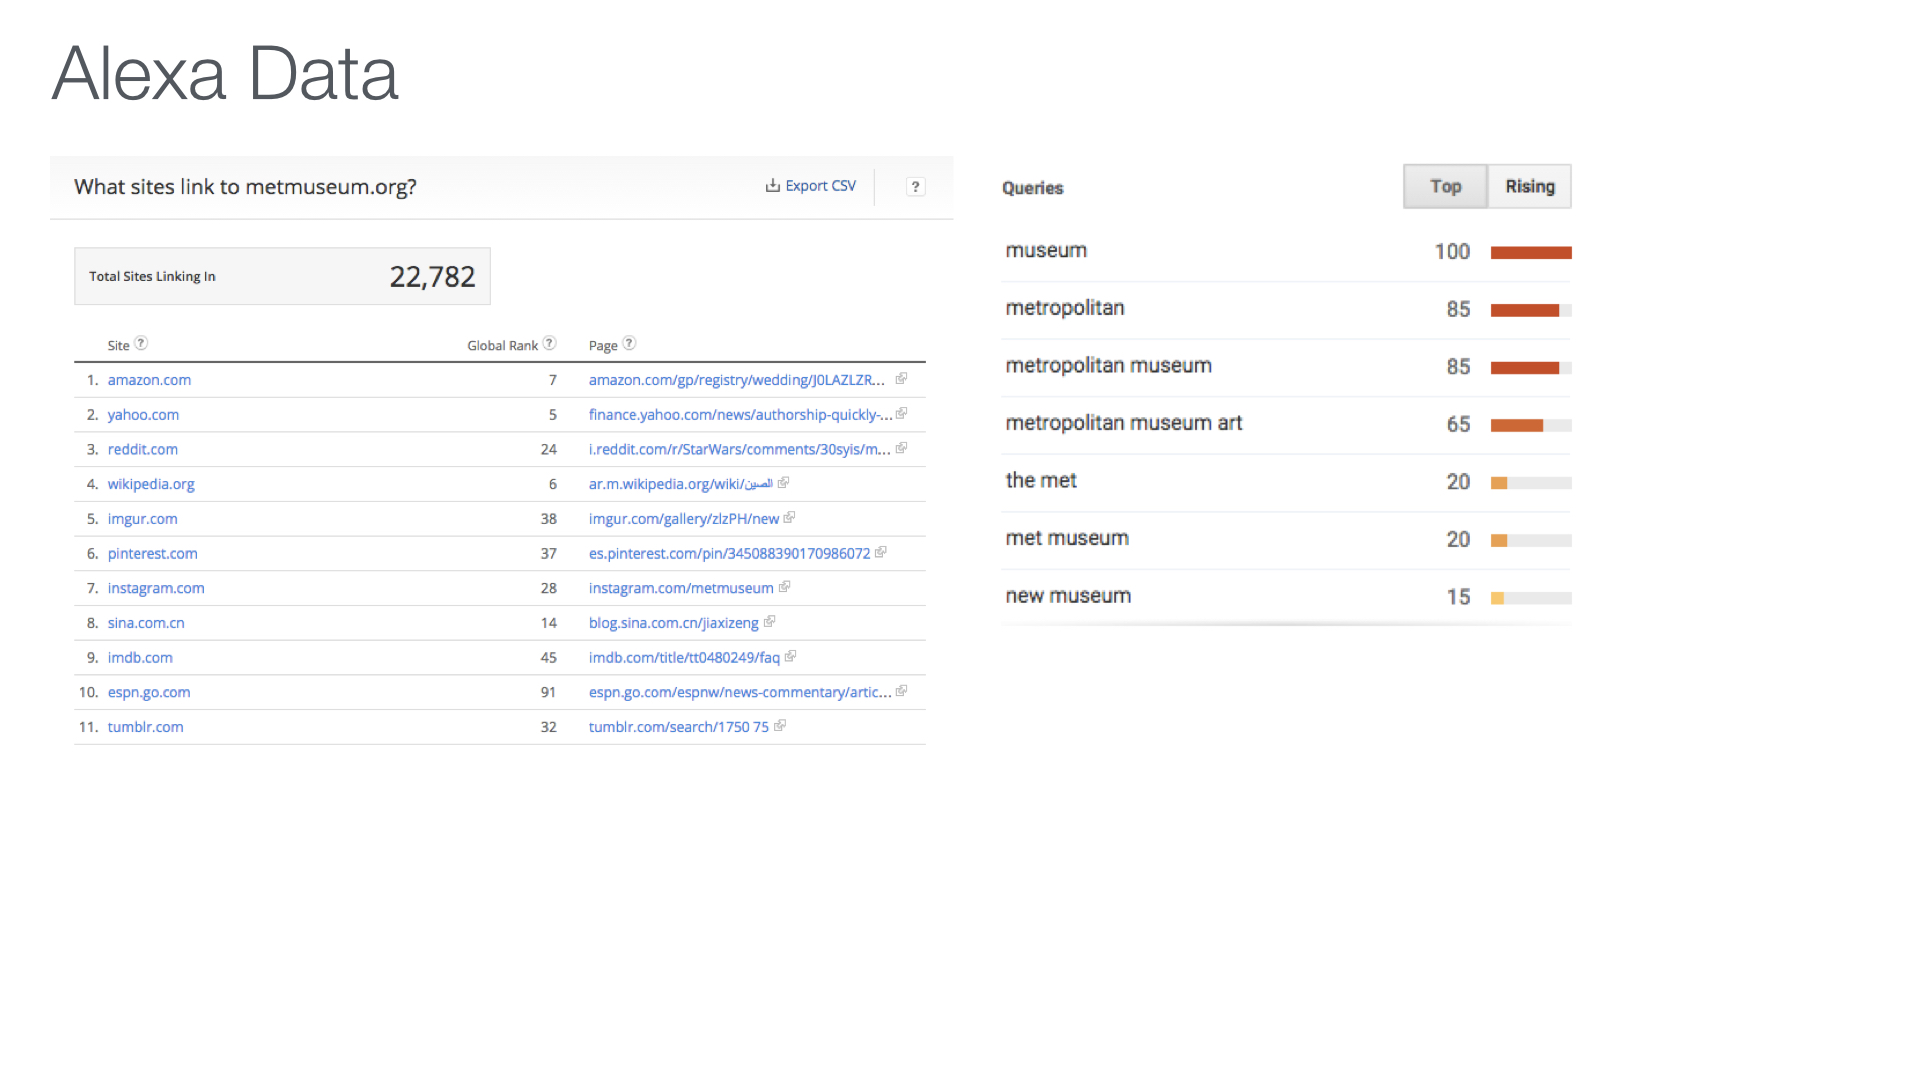Image resolution: width=1920 pixels, height=1080 pixels.
Task: Open instagram.com/metmuseum page link
Action: point(681,588)
